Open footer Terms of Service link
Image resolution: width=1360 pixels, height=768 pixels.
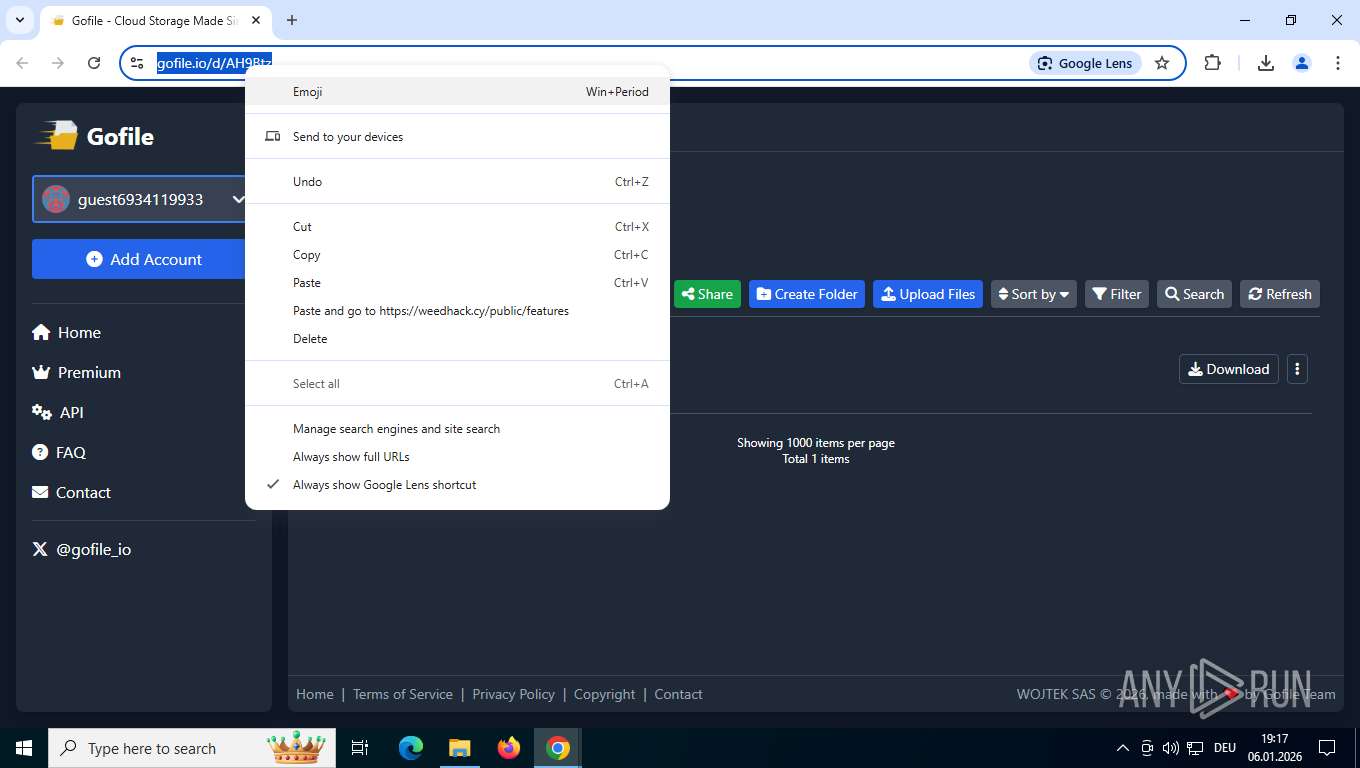click(403, 694)
